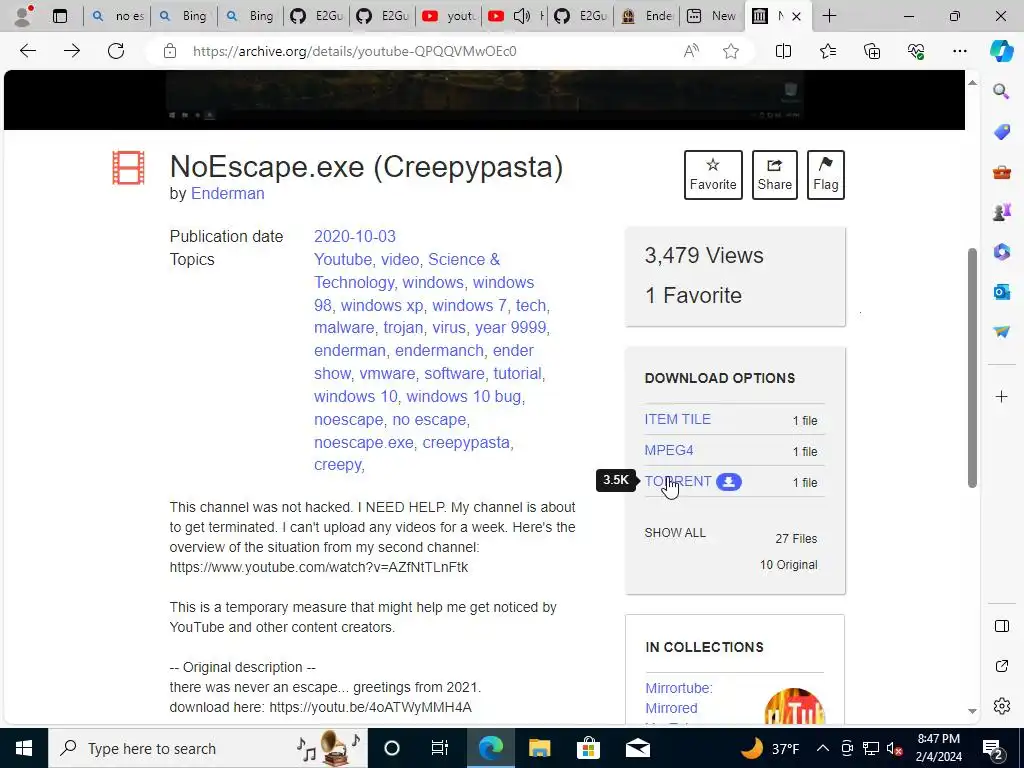Viewport: 1024px width, 768px height.
Task: Open the 'windows xp' topic link
Action: point(382,306)
